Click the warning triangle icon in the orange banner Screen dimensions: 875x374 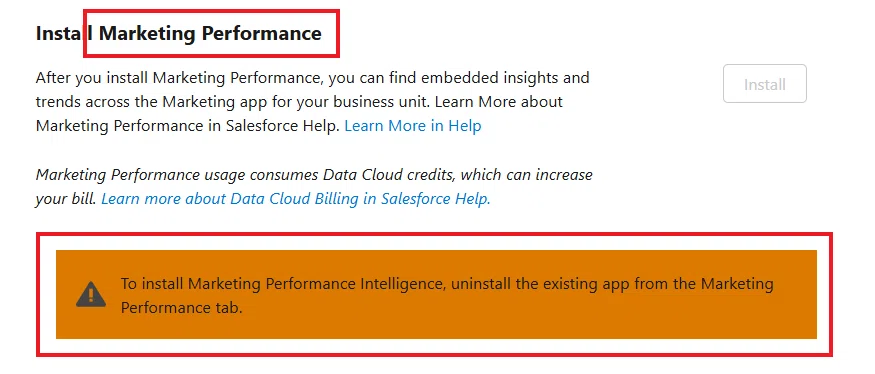pyautogui.click(x=91, y=294)
